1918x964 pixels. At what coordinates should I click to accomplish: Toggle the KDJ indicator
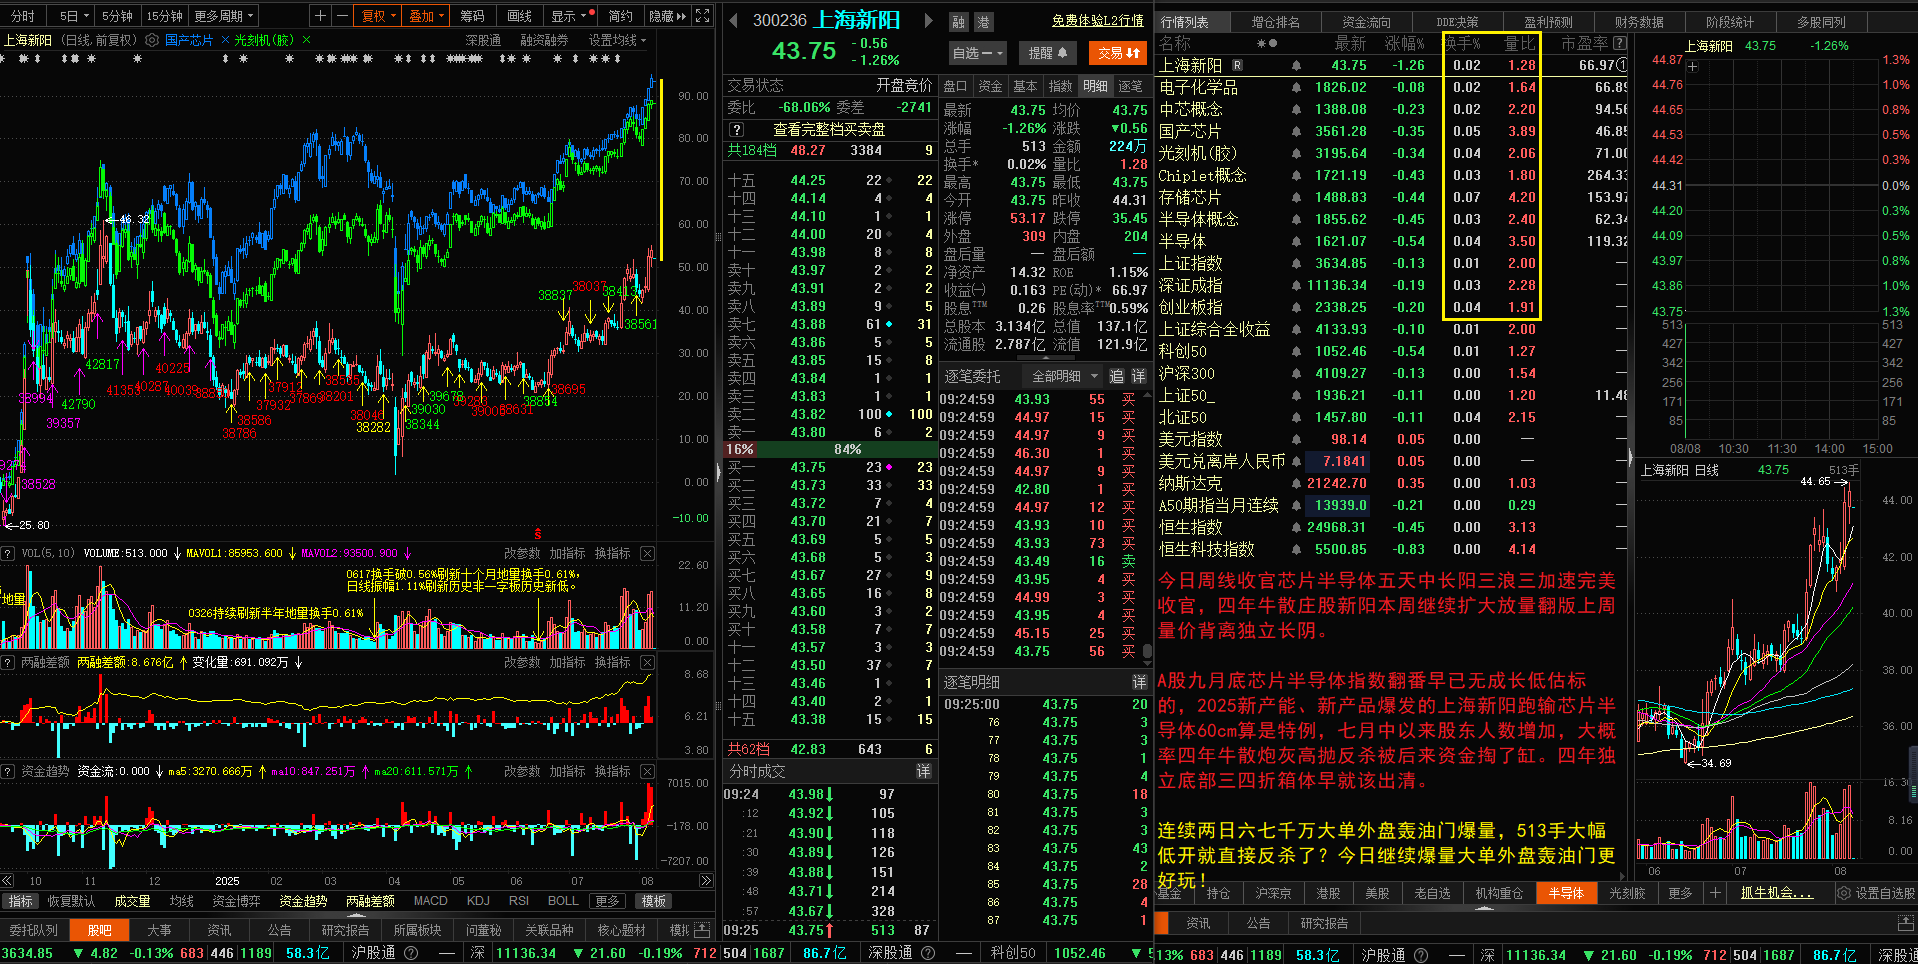(x=478, y=901)
